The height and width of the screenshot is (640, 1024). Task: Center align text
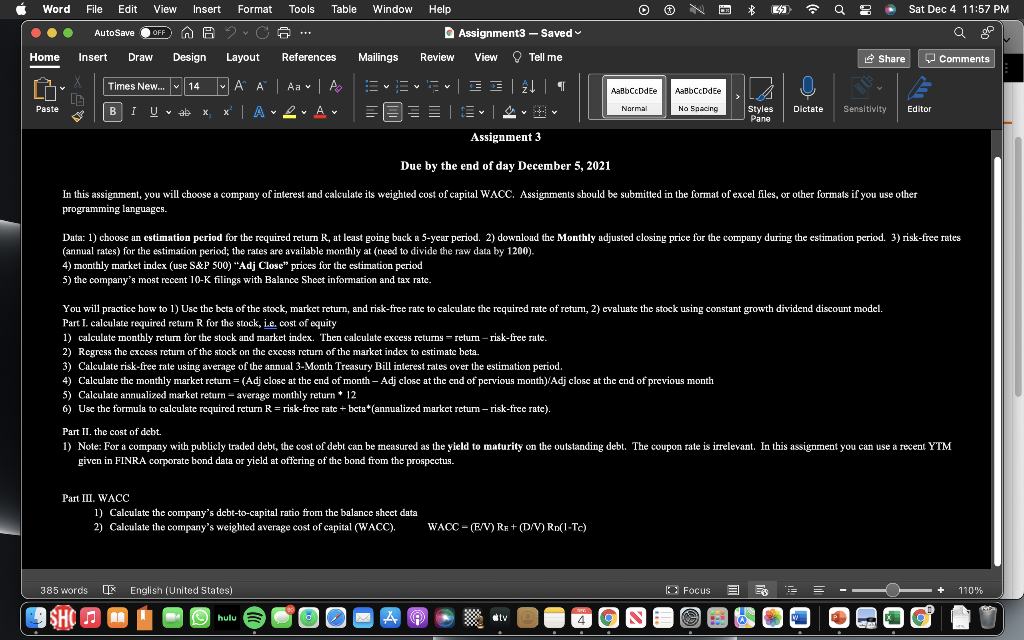[x=392, y=112]
